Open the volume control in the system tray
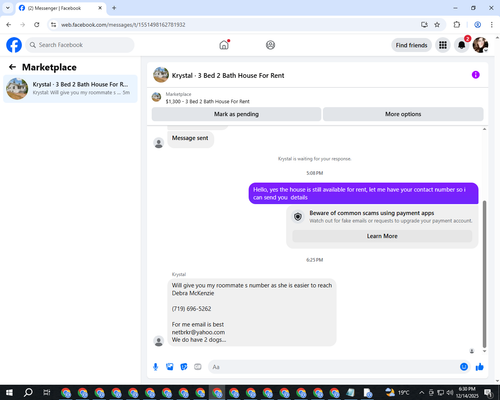Image resolution: width=500 pixels, height=400 pixels. tap(450, 392)
